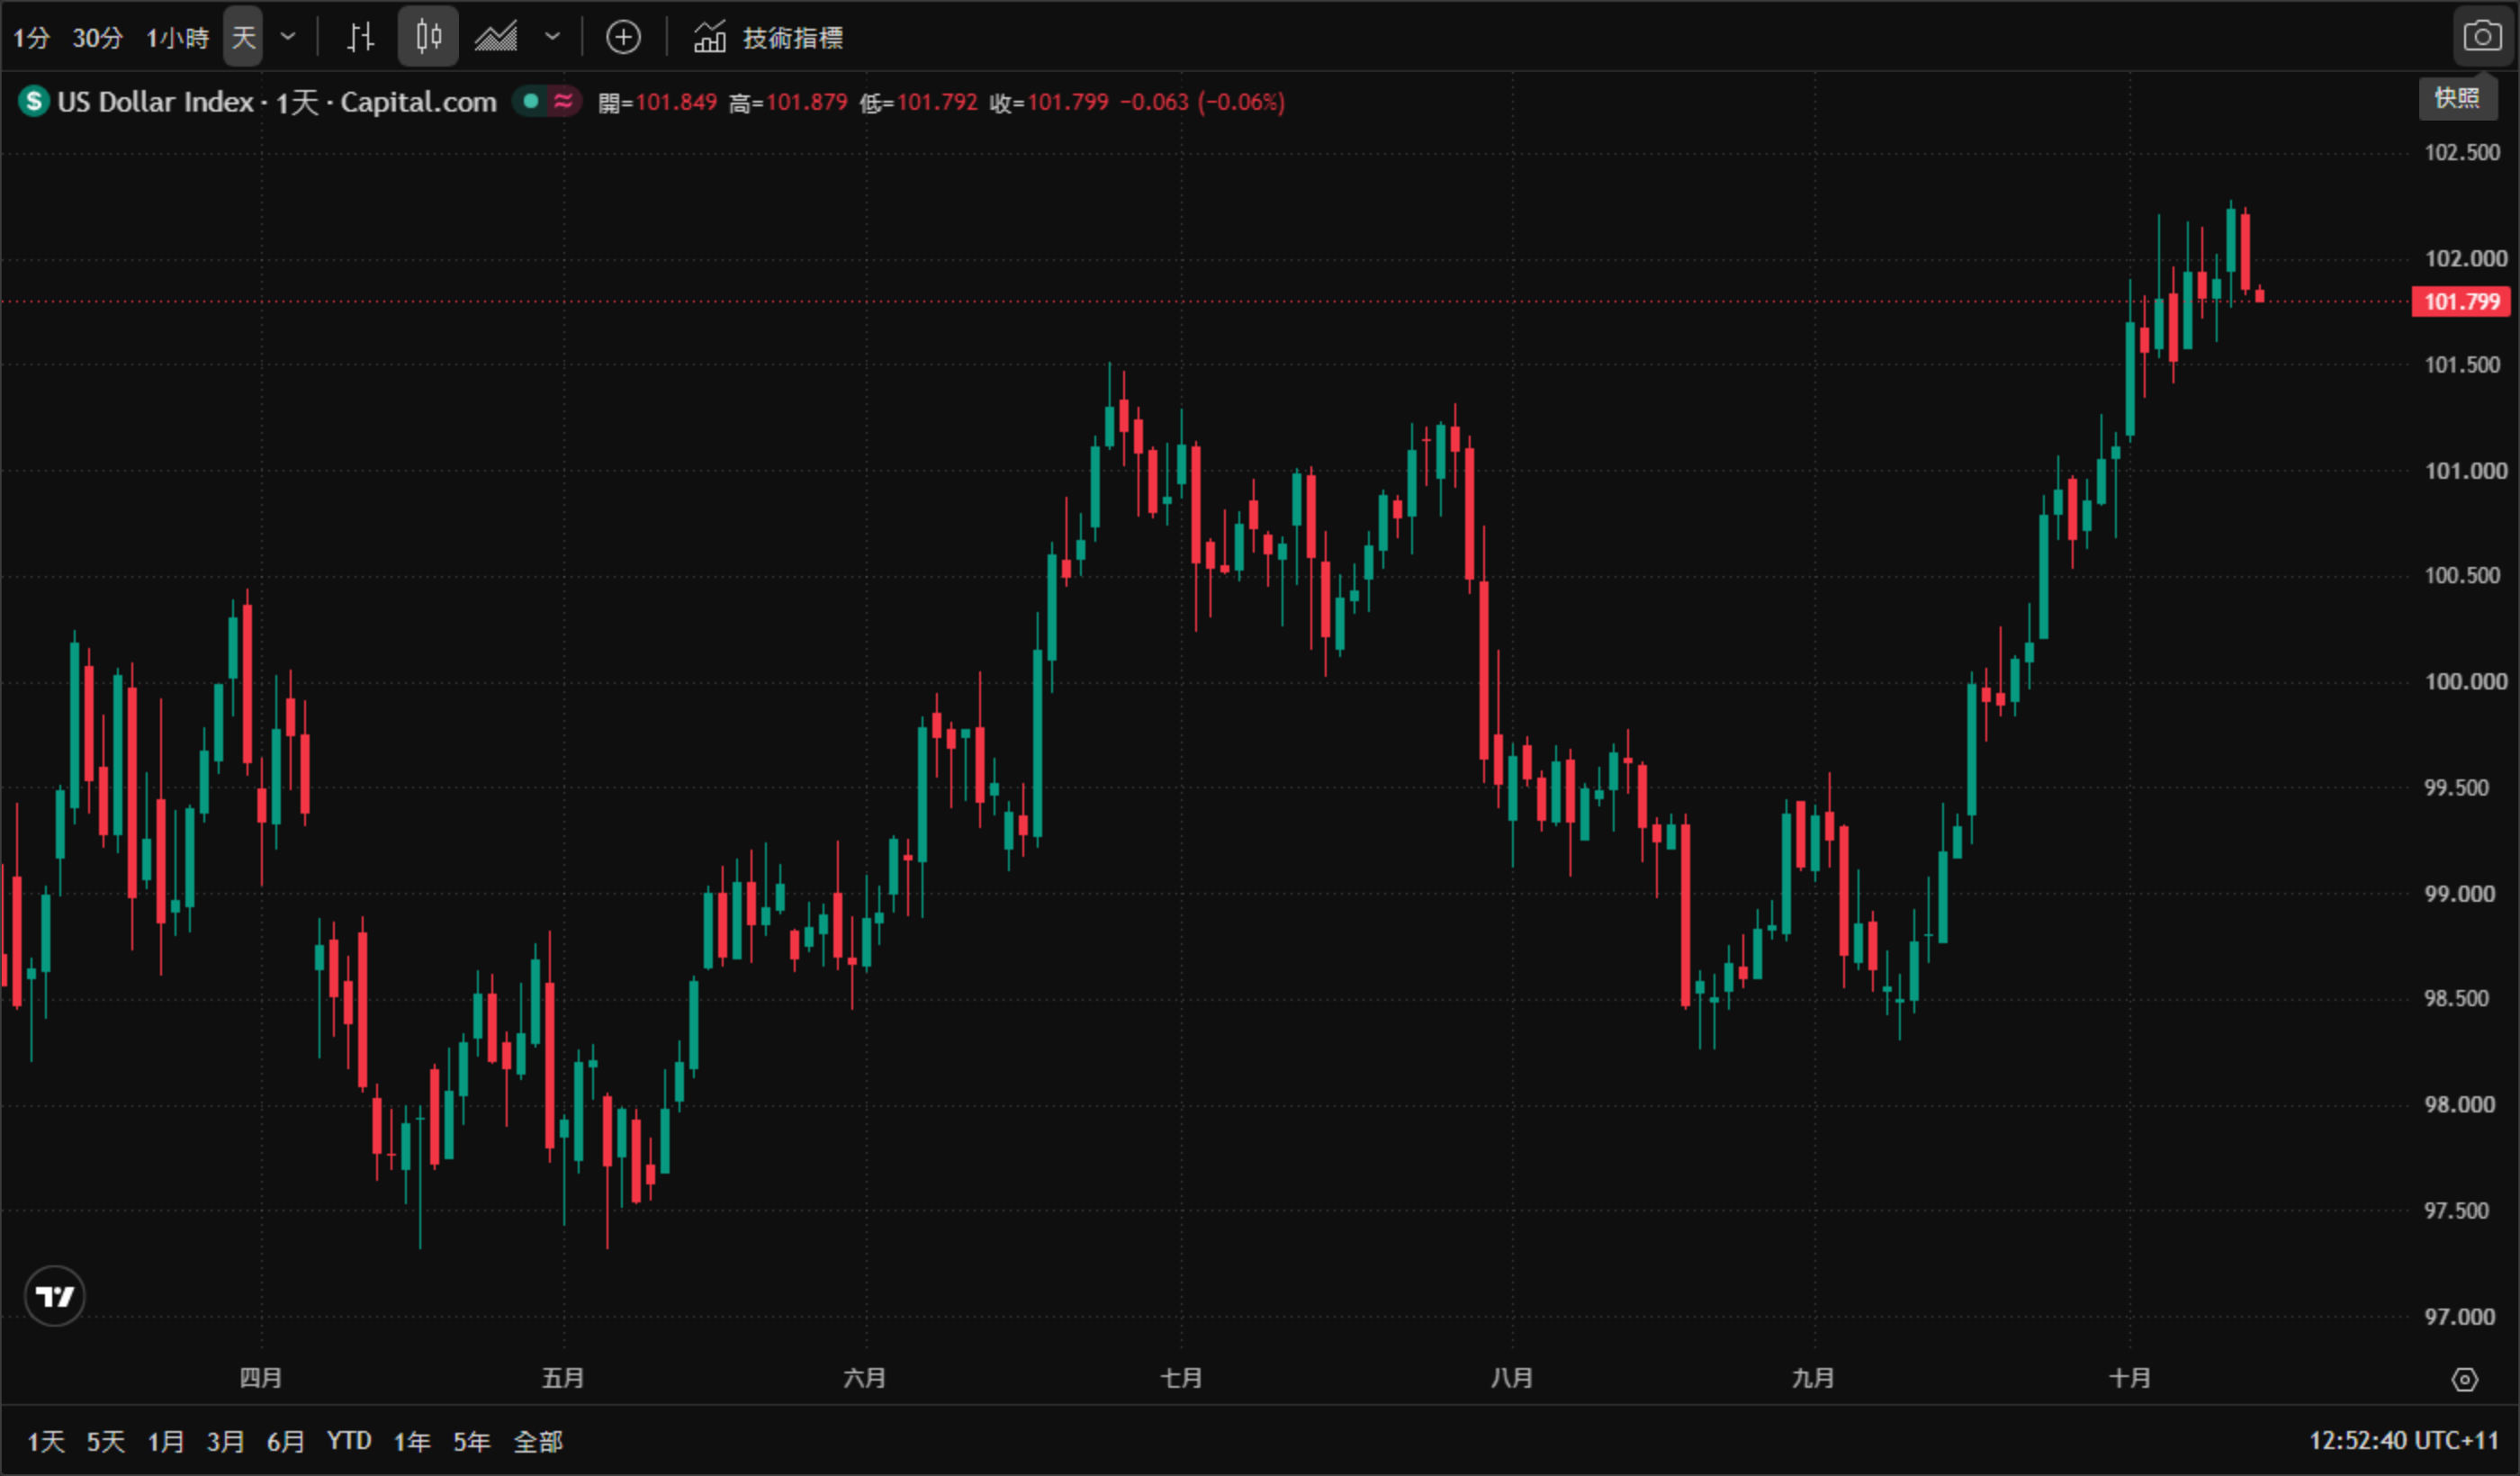Take a snapshot with the camera icon
The width and height of the screenshot is (2520, 1476).
[x=2482, y=37]
